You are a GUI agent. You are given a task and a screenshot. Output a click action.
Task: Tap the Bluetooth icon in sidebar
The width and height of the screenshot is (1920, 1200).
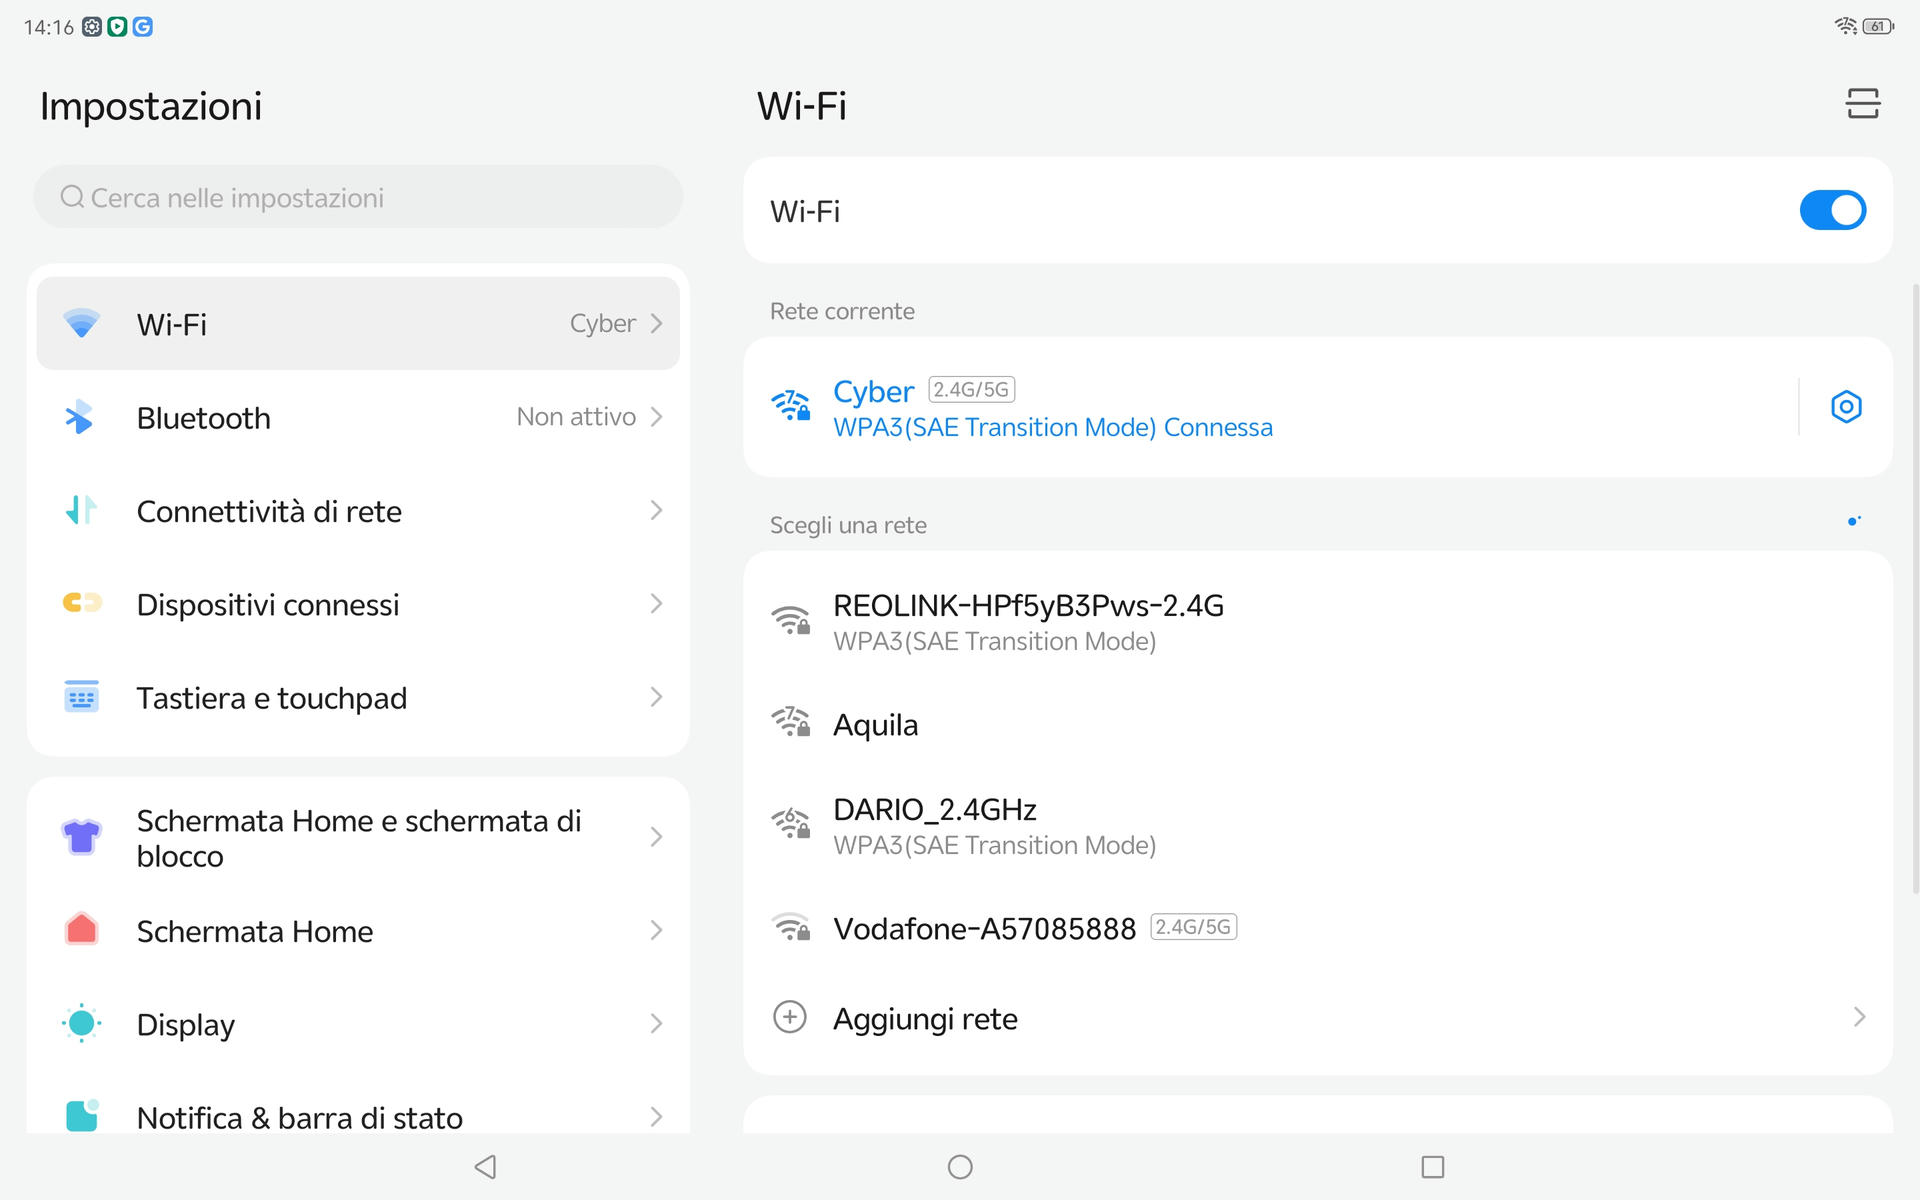(80, 417)
